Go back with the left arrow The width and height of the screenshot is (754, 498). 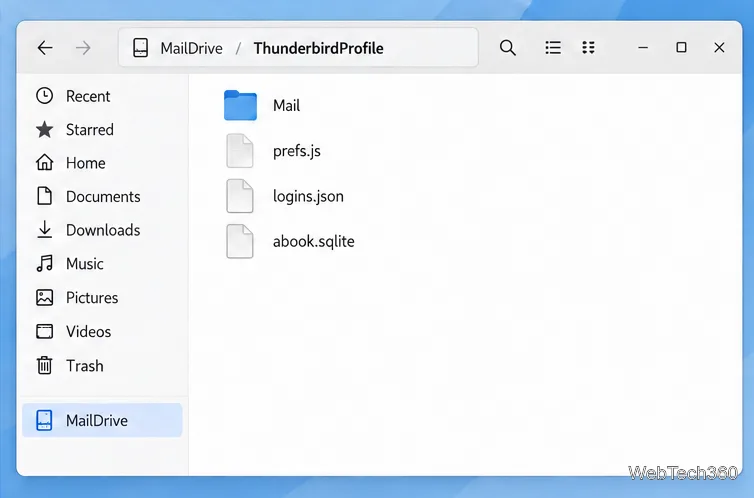tap(45, 48)
